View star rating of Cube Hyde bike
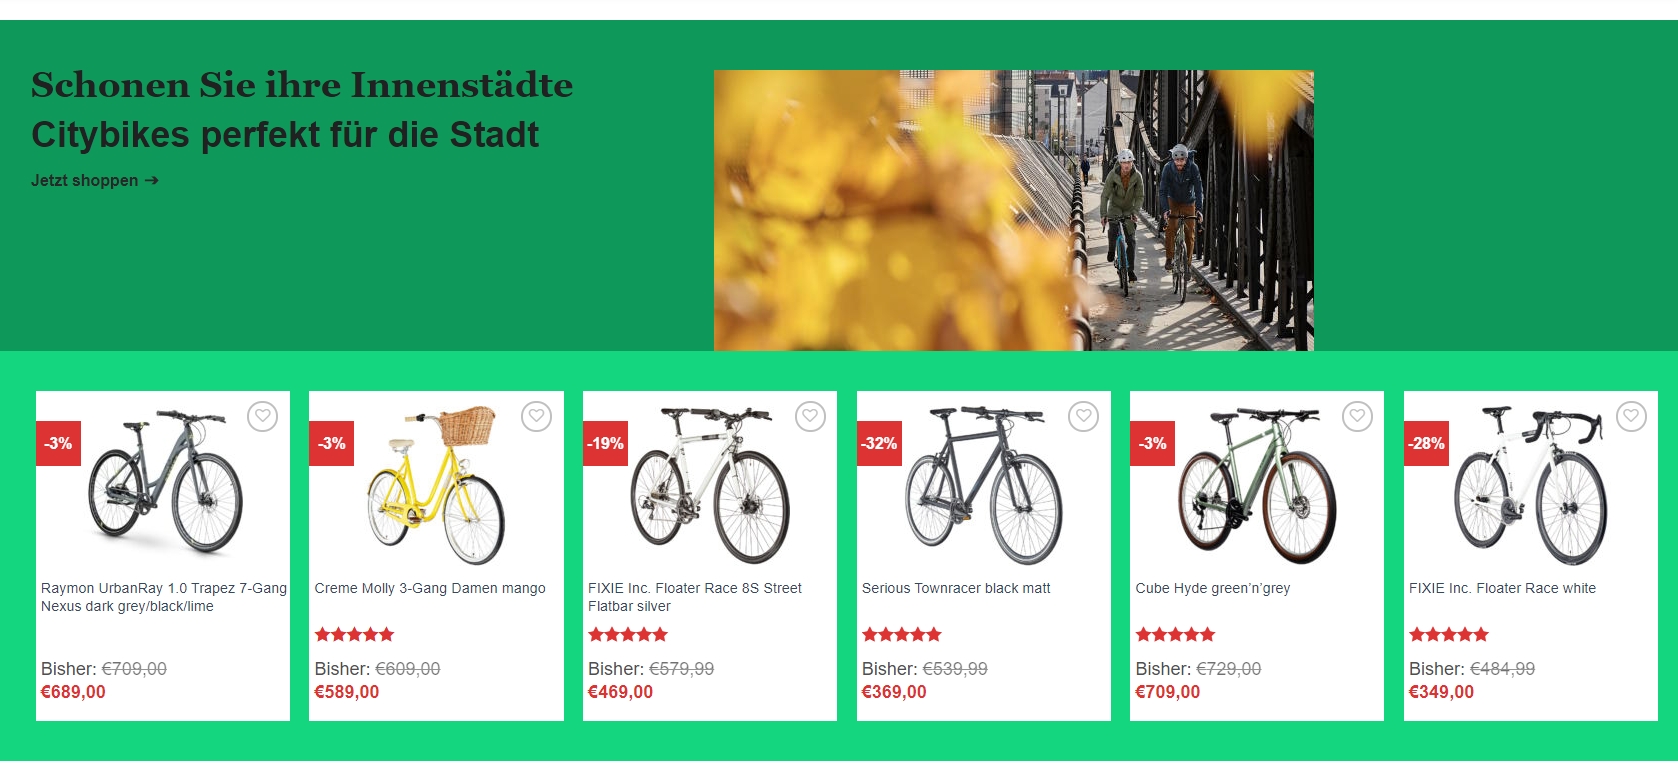This screenshot has height=779, width=1678. coord(1175,634)
